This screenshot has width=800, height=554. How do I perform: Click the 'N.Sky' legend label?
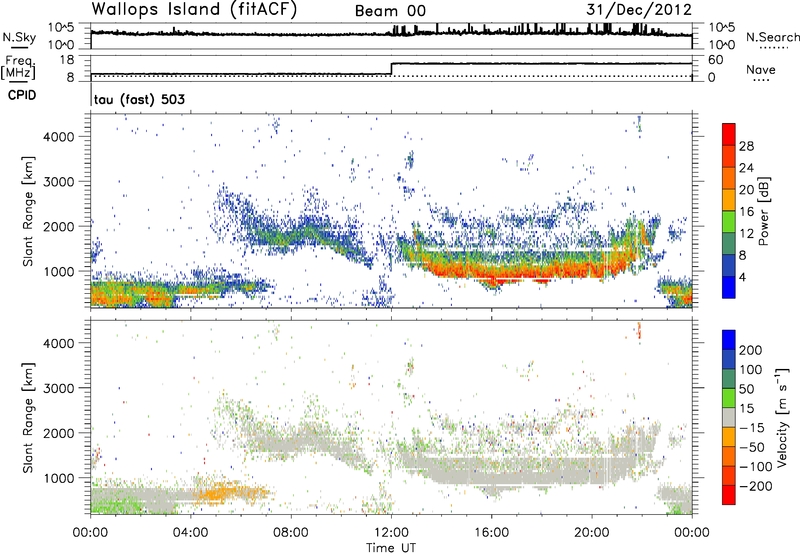pyautogui.click(x=19, y=37)
